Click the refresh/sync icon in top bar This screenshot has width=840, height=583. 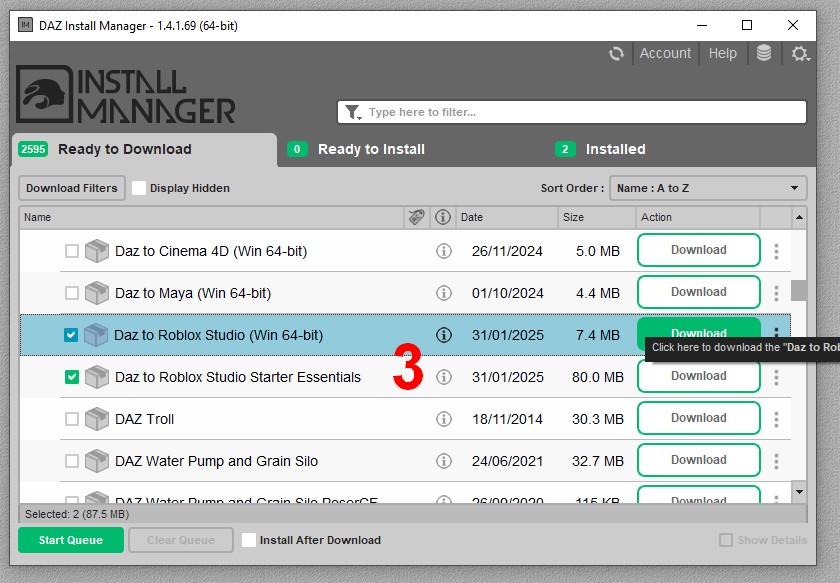616,54
